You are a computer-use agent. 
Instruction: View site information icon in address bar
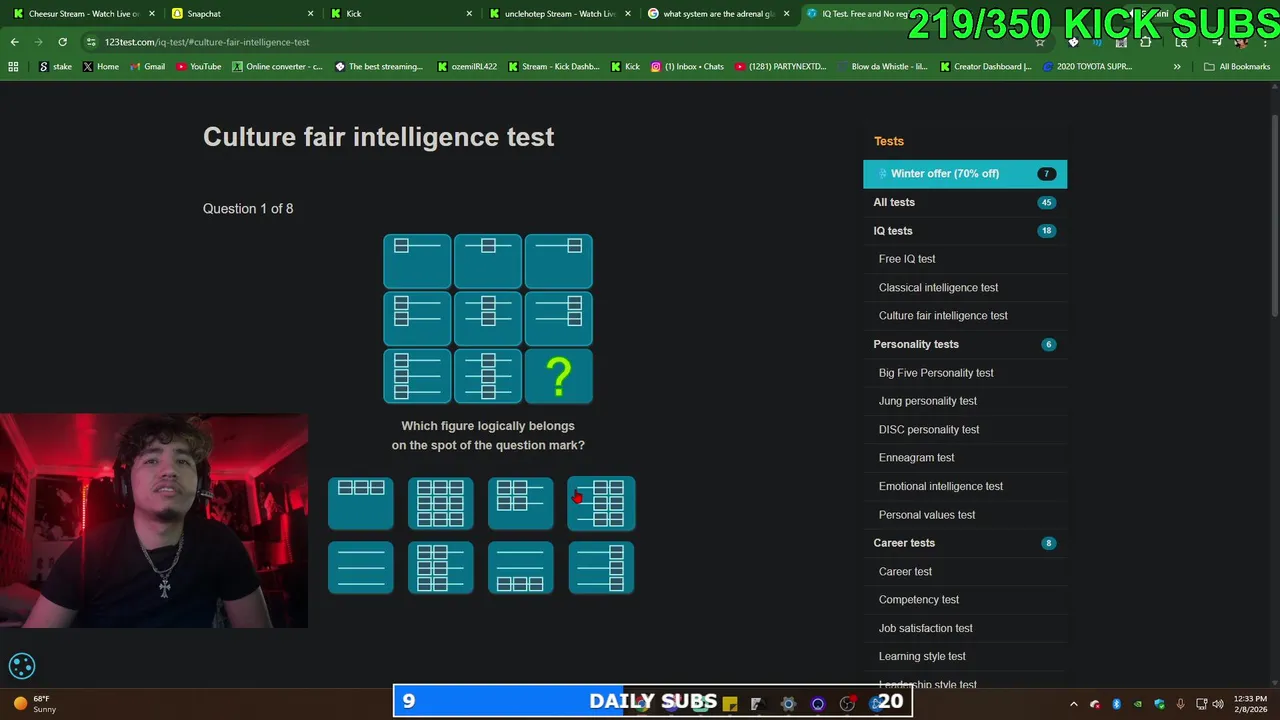point(91,42)
